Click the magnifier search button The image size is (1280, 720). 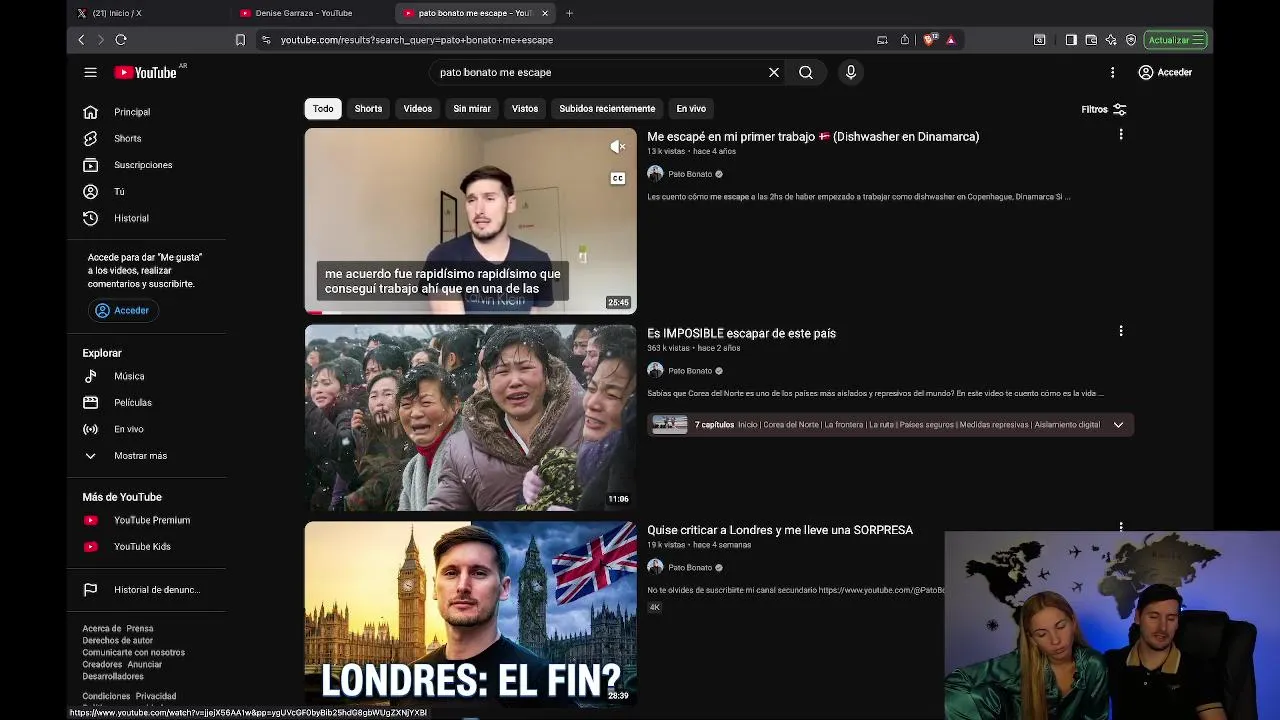coord(806,72)
